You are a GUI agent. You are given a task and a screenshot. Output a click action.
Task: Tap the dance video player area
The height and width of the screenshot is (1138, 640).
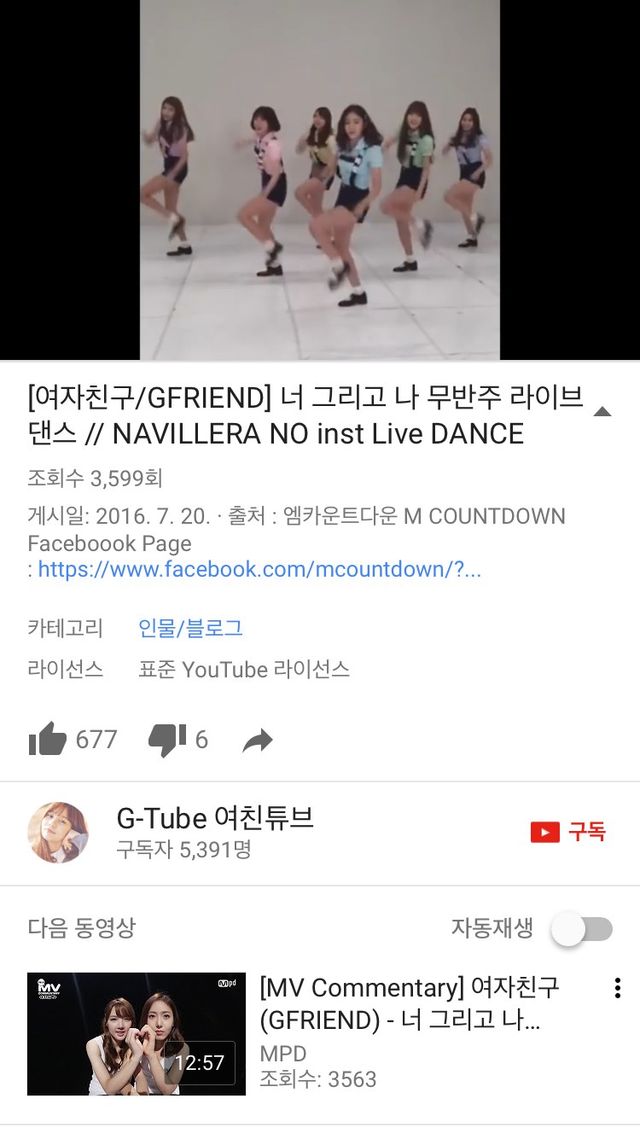(320, 179)
